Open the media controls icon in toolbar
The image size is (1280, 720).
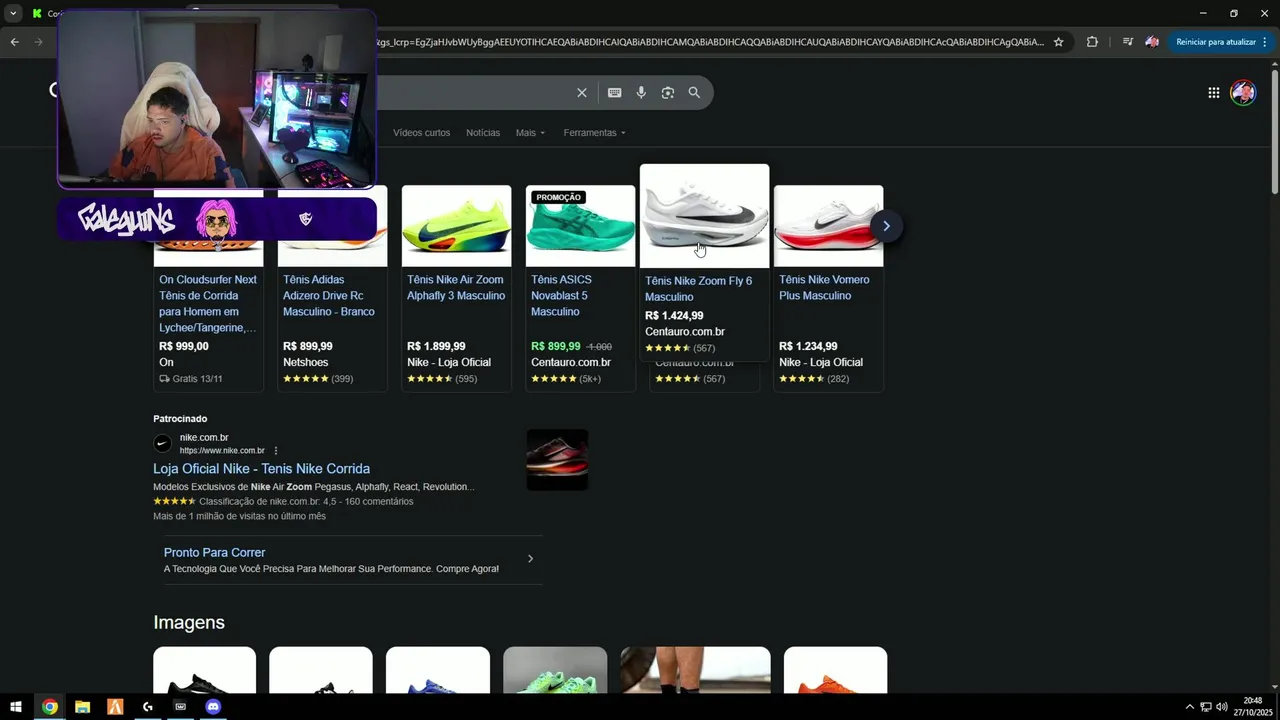click(1127, 42)
